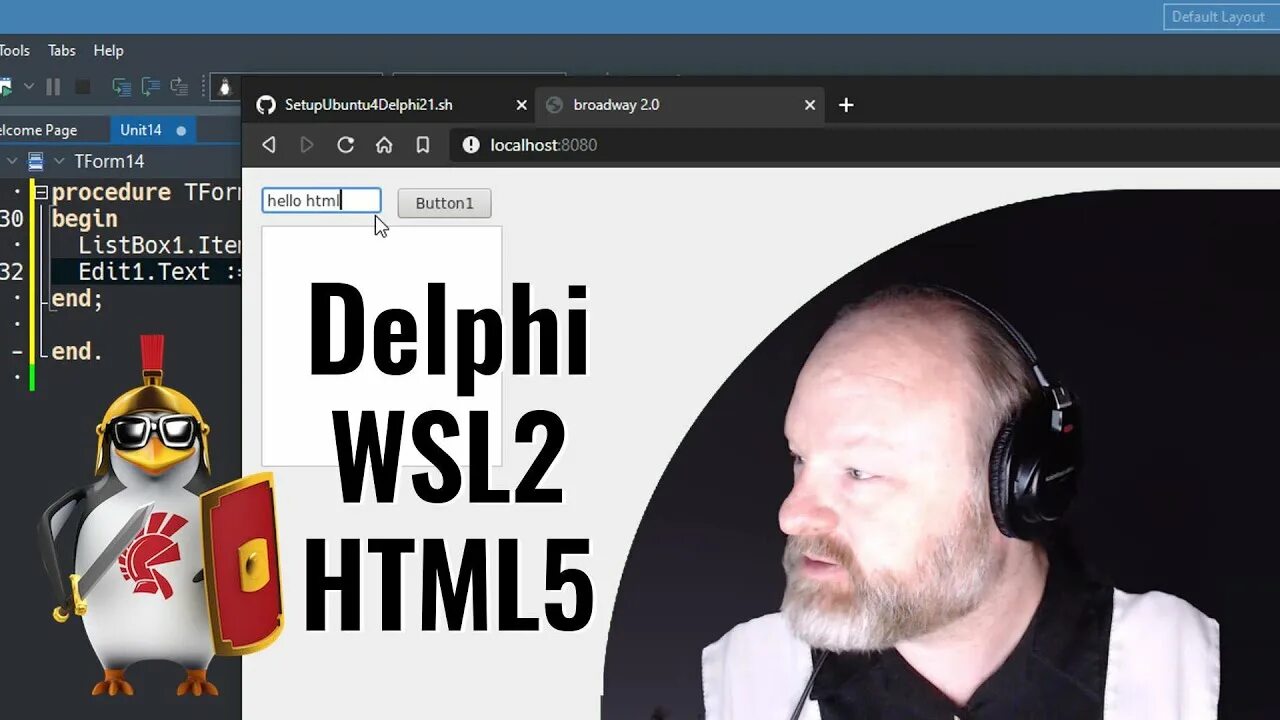The height and width of the screenshot is (720, 1280).
Task: Open the Tools menu
Action: tap(15, 50)
